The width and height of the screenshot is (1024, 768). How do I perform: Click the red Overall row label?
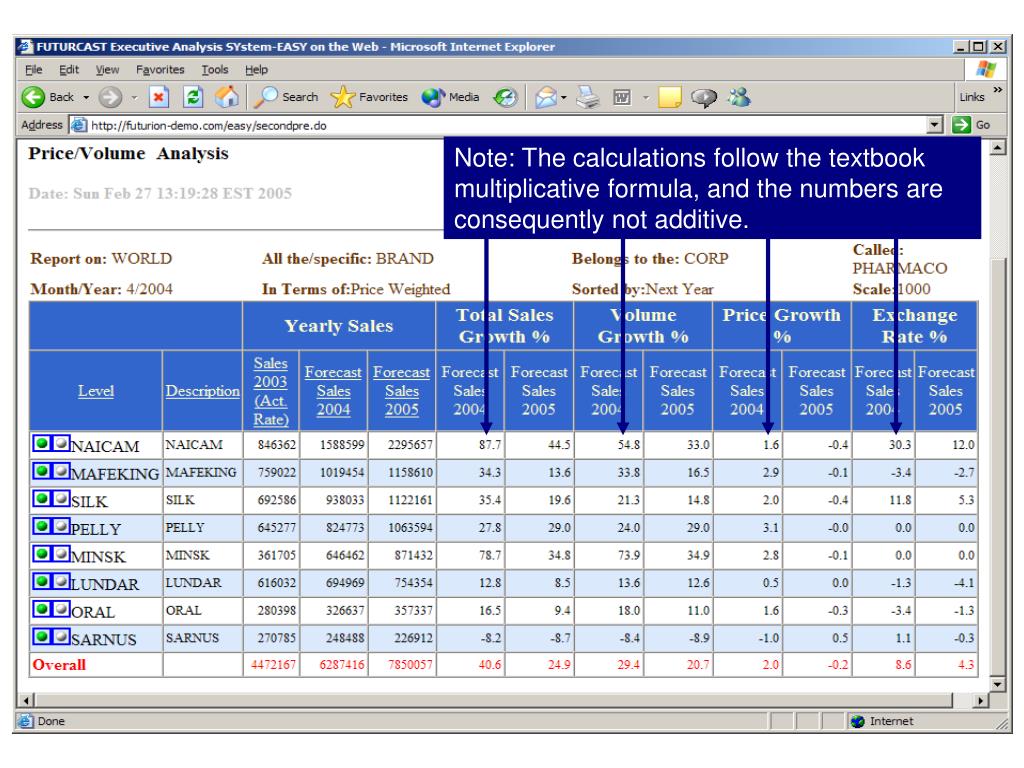(x=59, y=665)
